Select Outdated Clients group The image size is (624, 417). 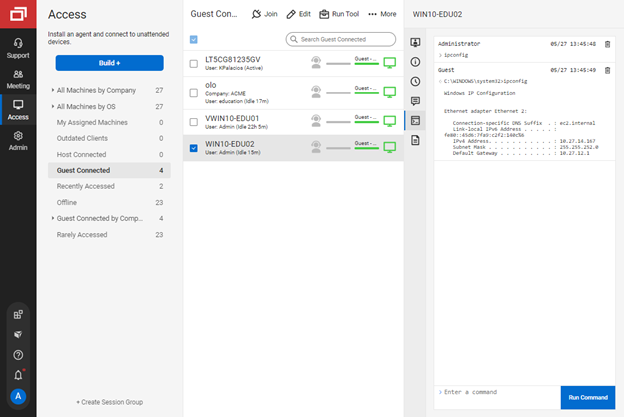[109, 138]
